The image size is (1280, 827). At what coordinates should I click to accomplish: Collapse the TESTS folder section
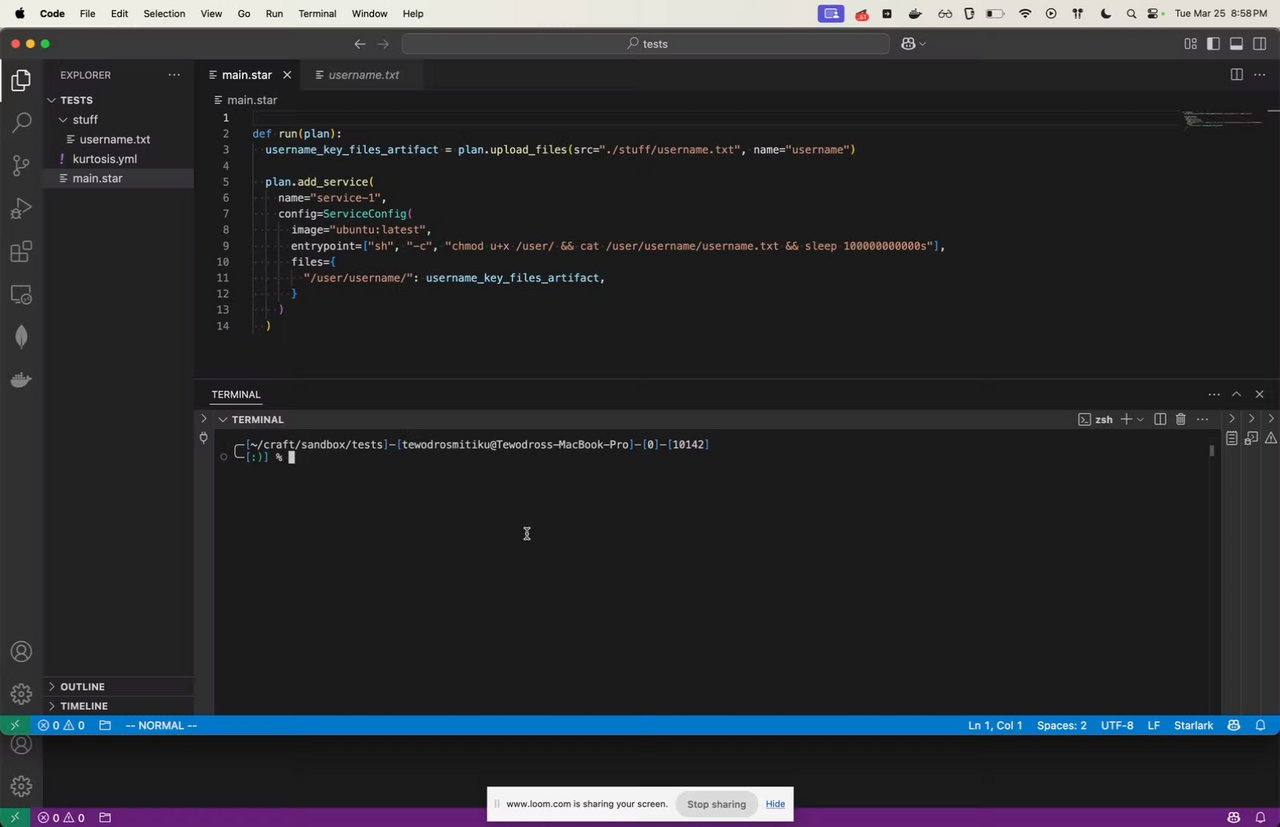53,100
